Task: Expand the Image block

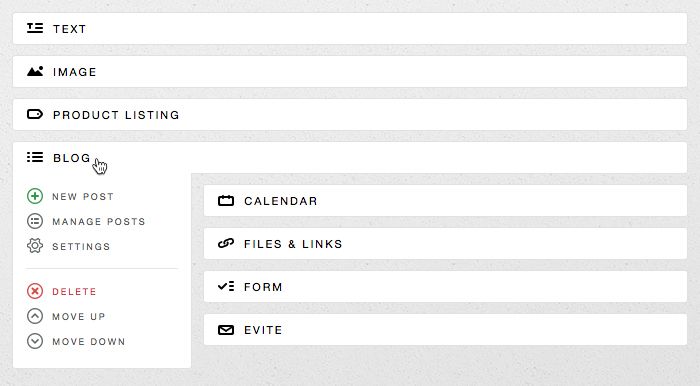Action: coord(350,71)
